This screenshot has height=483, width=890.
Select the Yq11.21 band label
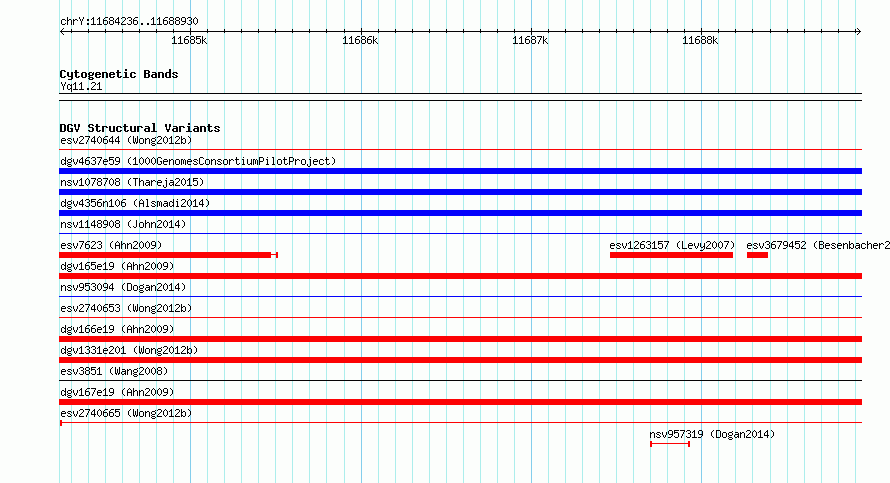coord(81,86)
